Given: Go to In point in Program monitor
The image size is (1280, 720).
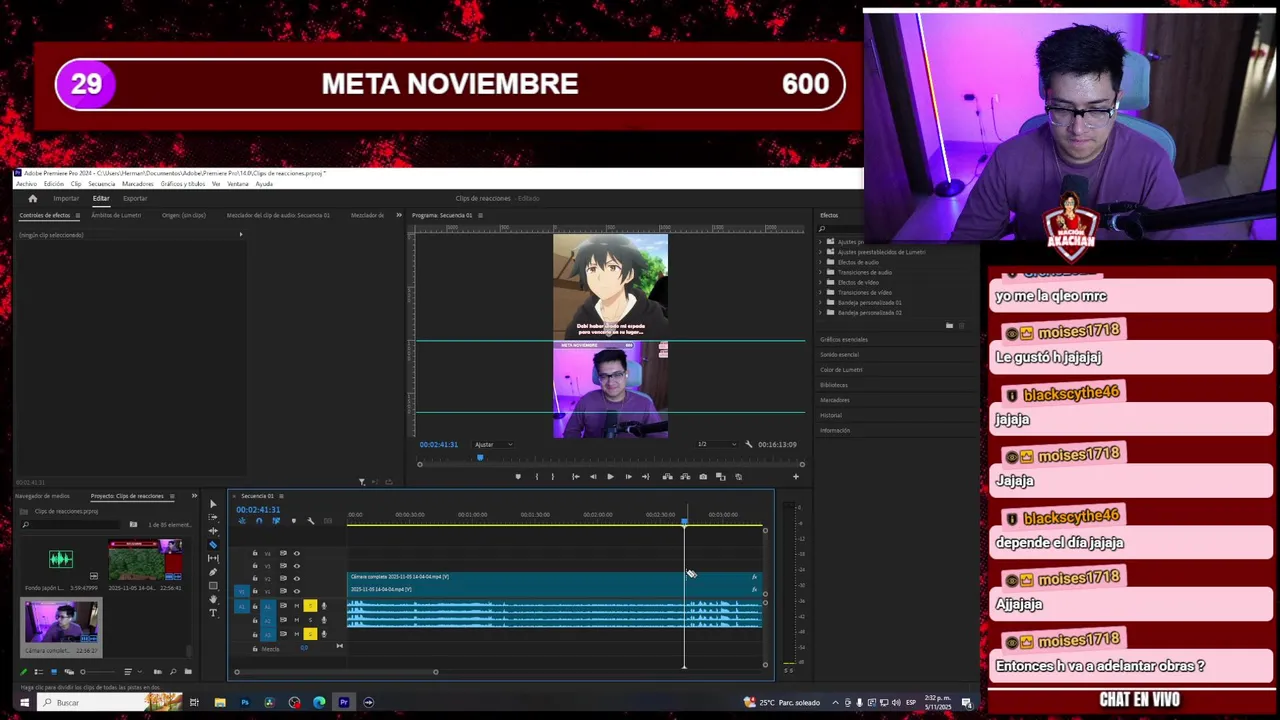Looking at the screenshot, I should tap(576, 476).
